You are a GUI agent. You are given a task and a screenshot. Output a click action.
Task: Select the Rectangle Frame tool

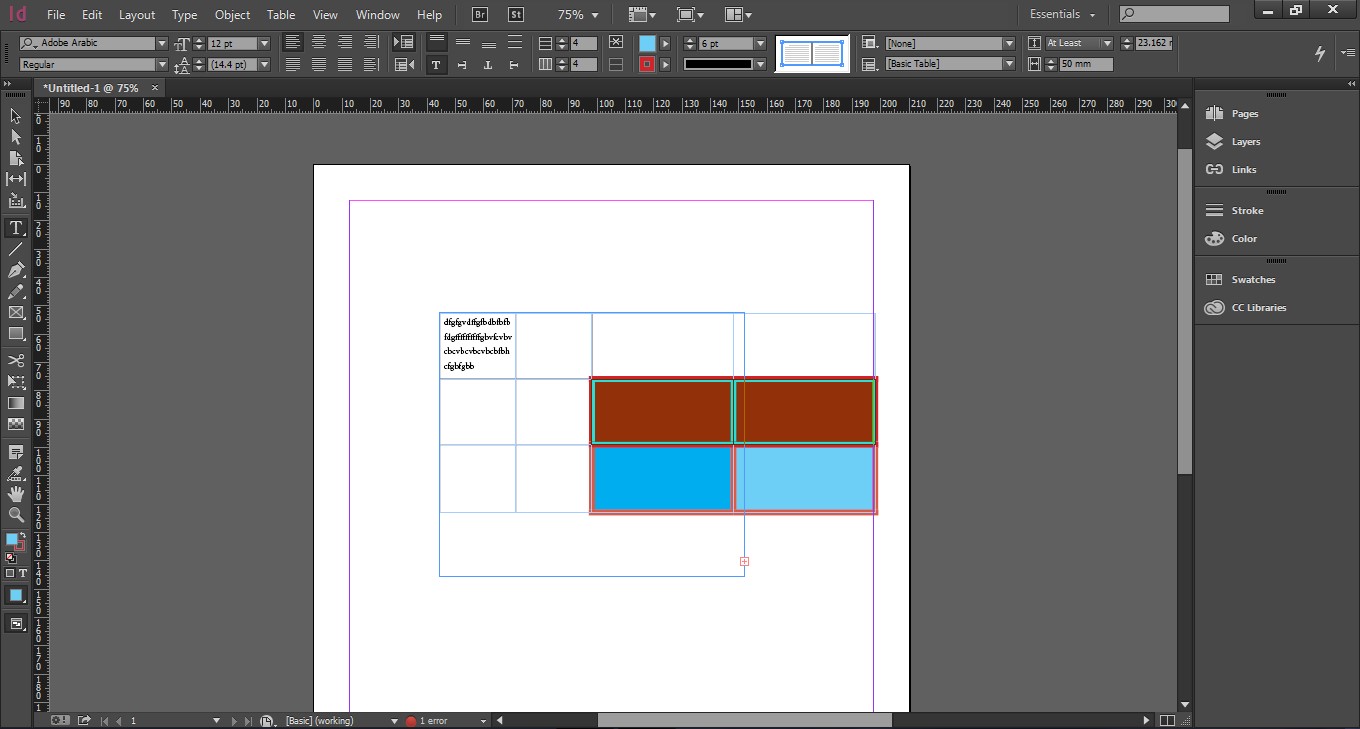[16, 313]
